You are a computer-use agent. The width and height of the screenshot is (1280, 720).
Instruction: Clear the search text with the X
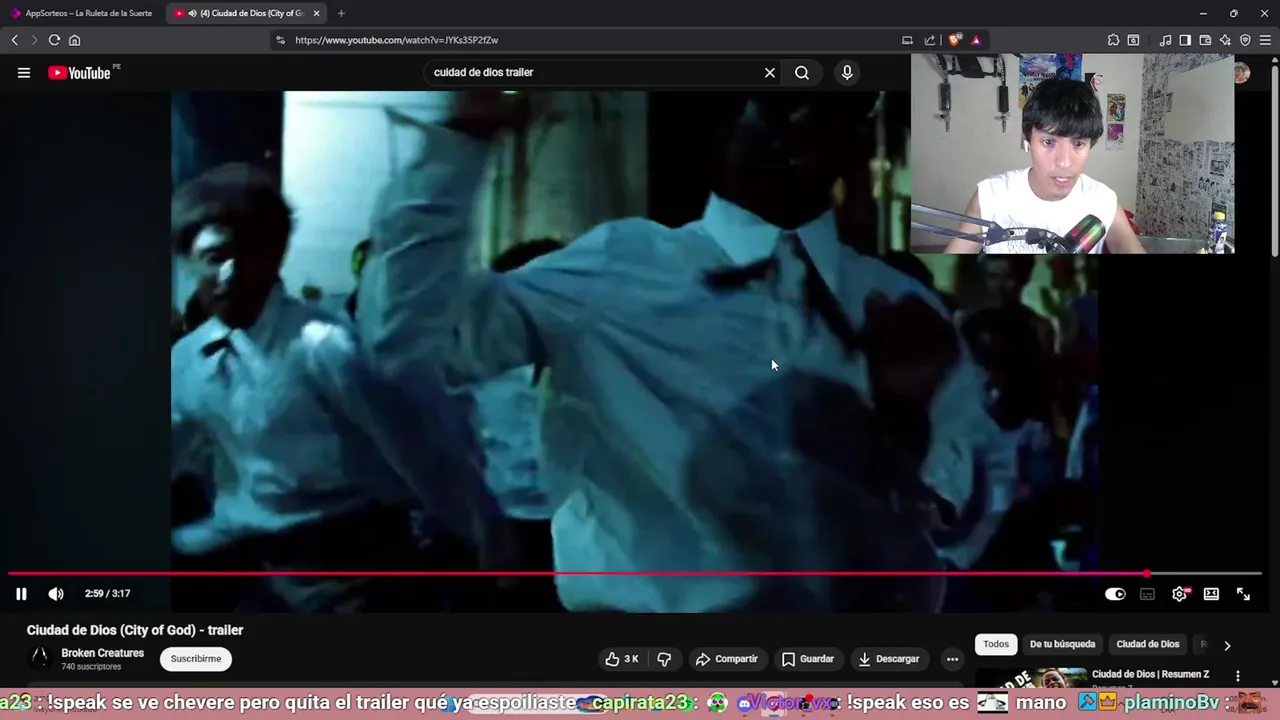(x=770, y=72)
